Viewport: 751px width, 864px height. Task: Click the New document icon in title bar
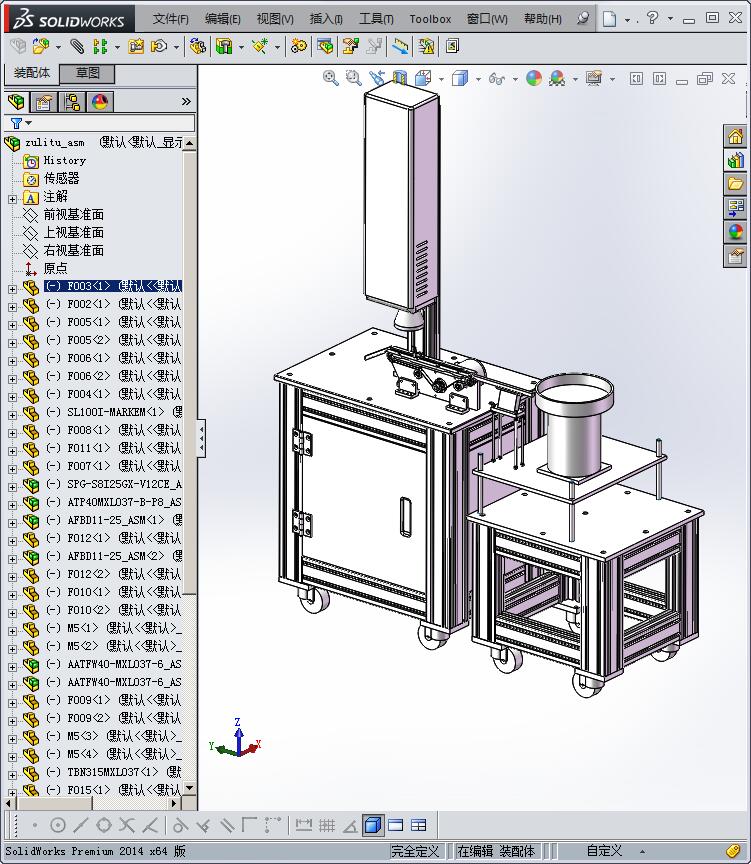tap(609, 19)
